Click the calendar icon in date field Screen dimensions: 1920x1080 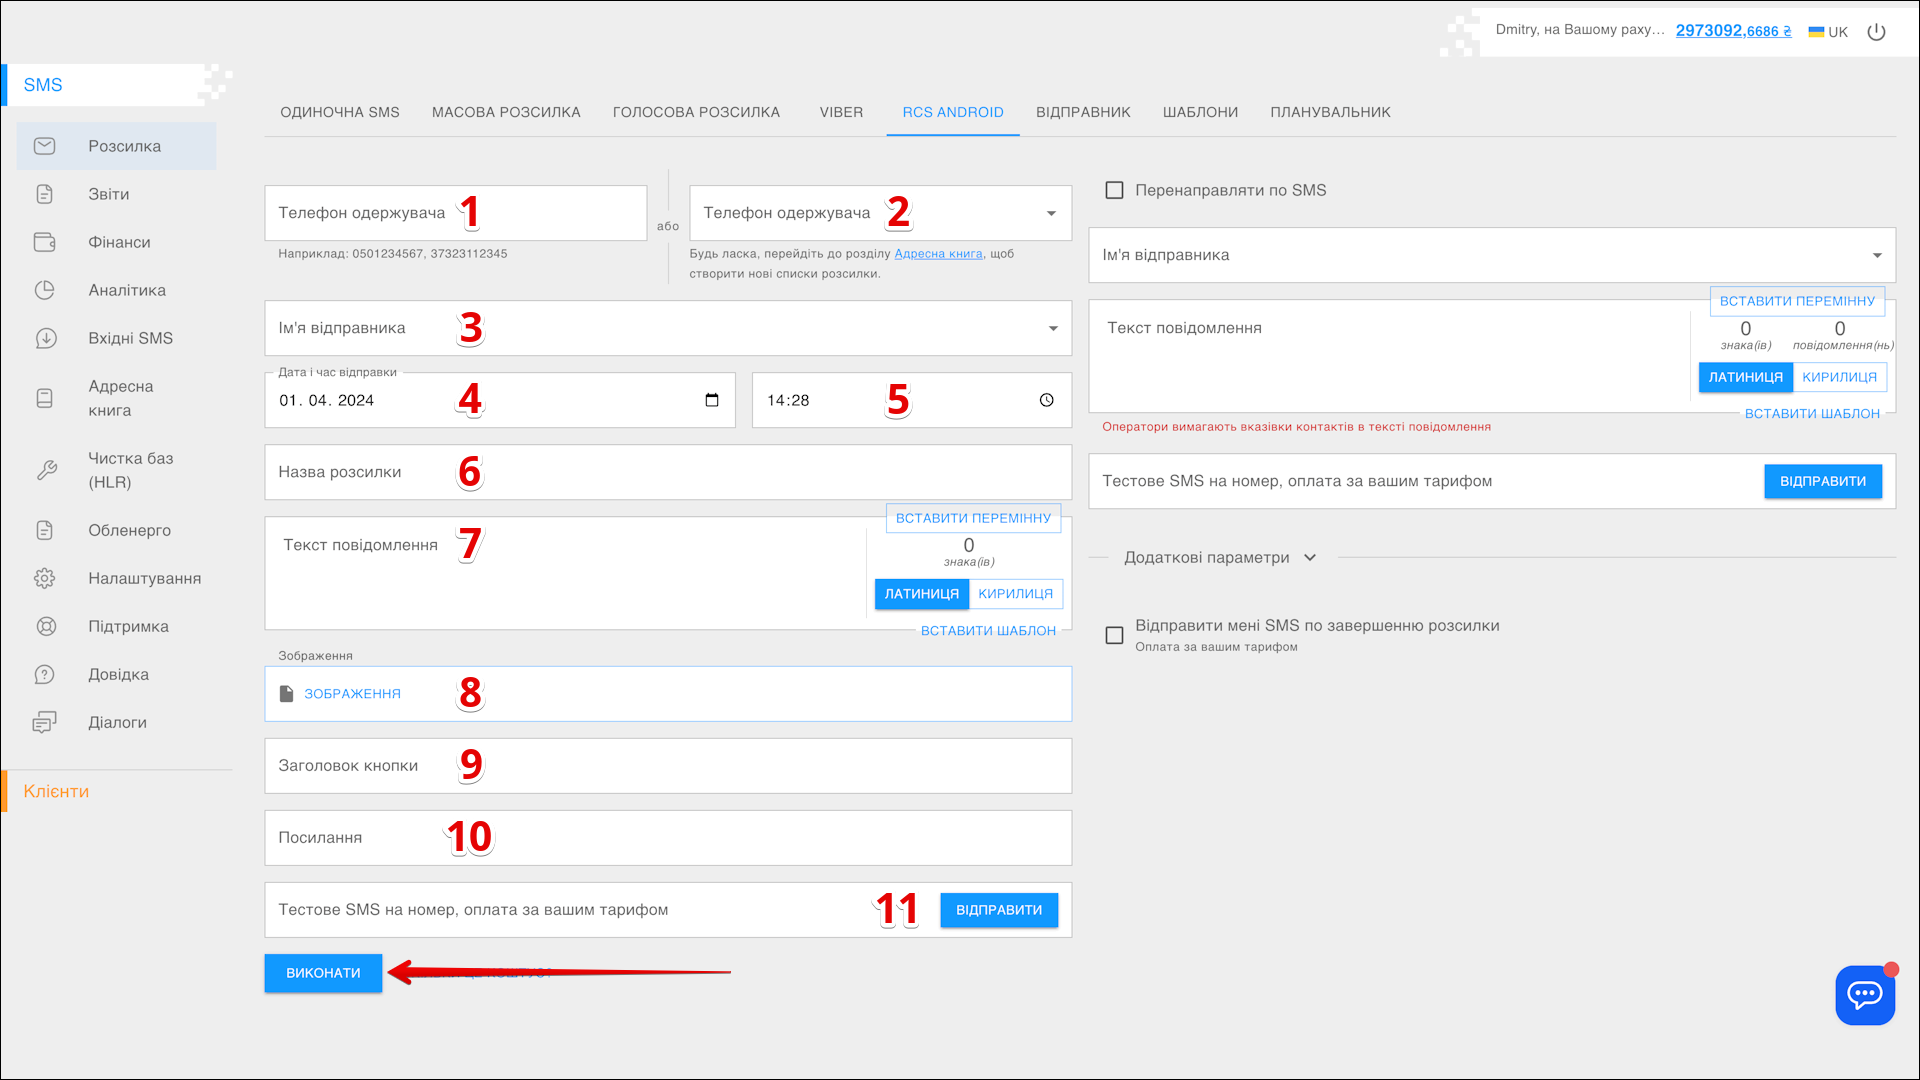712,400
